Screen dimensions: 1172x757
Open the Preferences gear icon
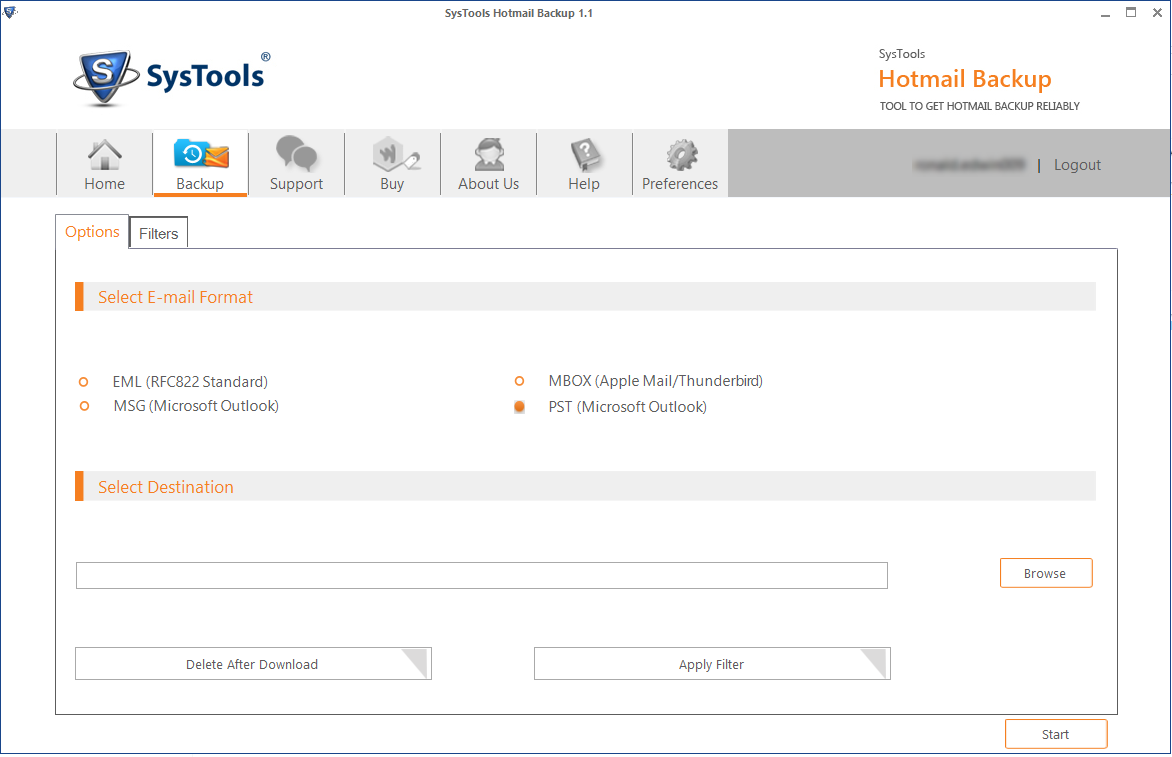click(680, 156)
